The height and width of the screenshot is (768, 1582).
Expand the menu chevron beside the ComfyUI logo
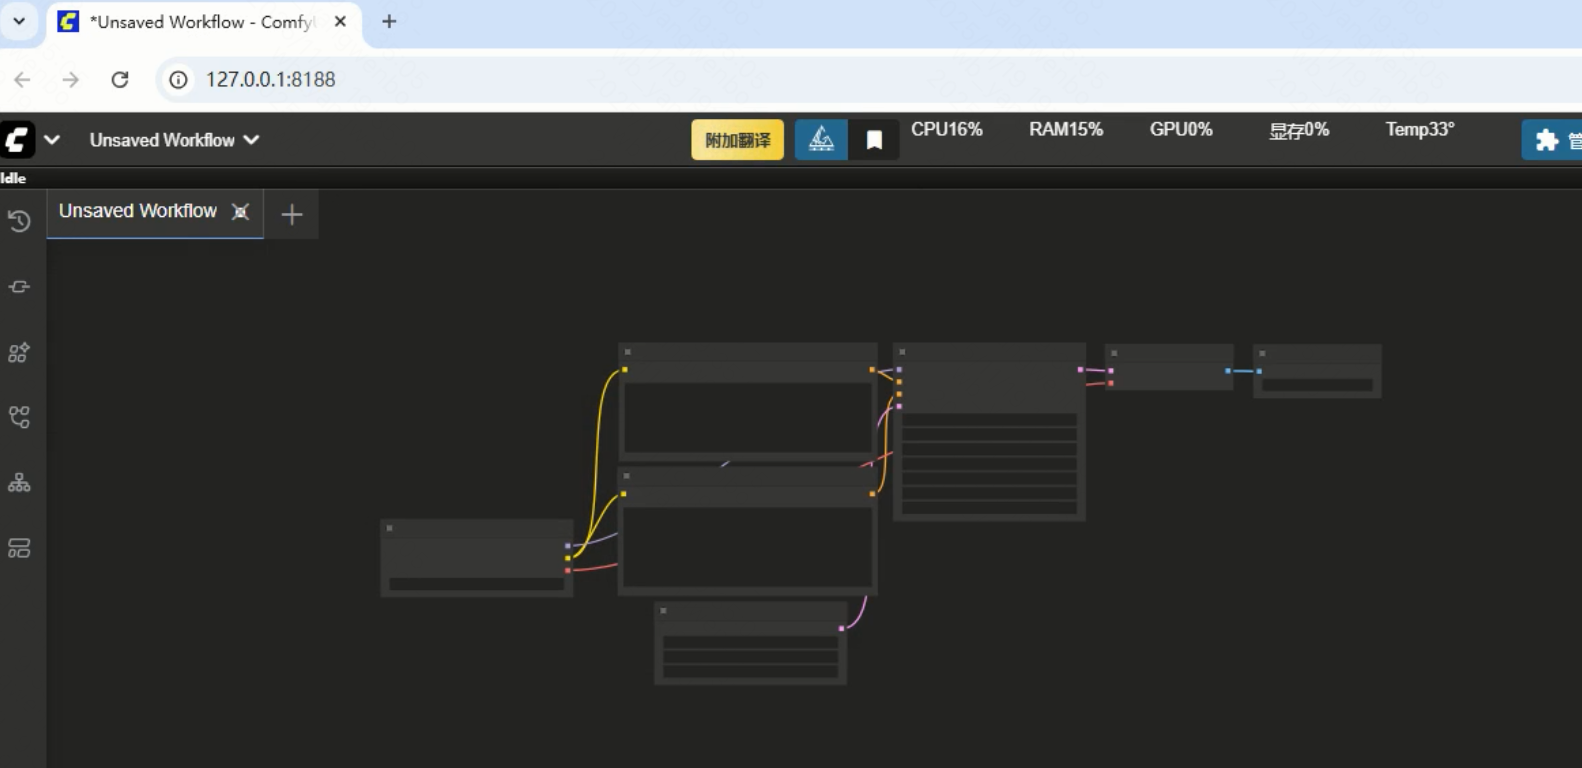click(x=52, y=140)
